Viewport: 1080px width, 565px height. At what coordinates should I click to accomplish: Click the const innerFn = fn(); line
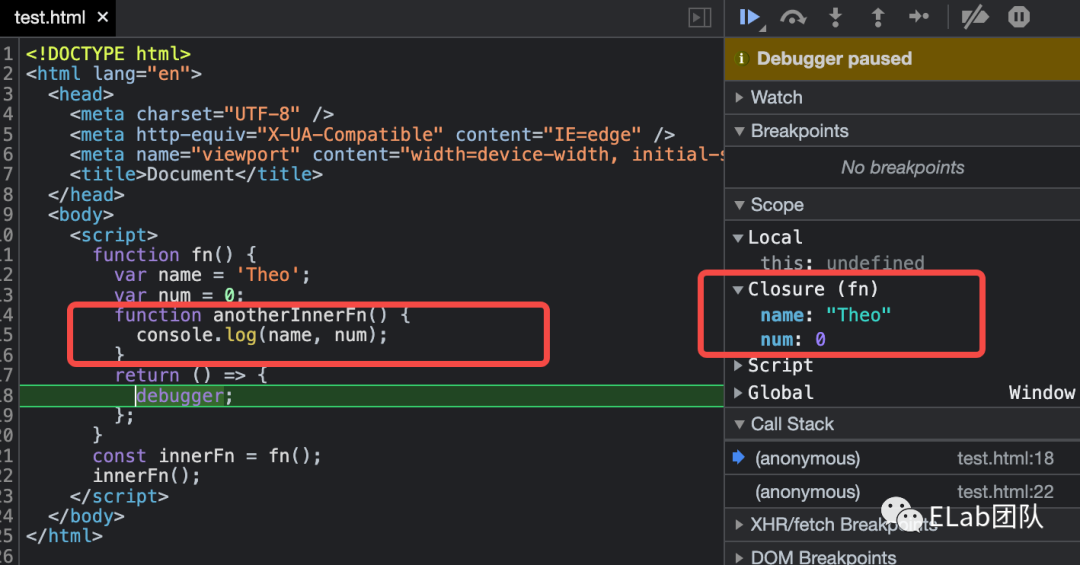tap(207, 456)
